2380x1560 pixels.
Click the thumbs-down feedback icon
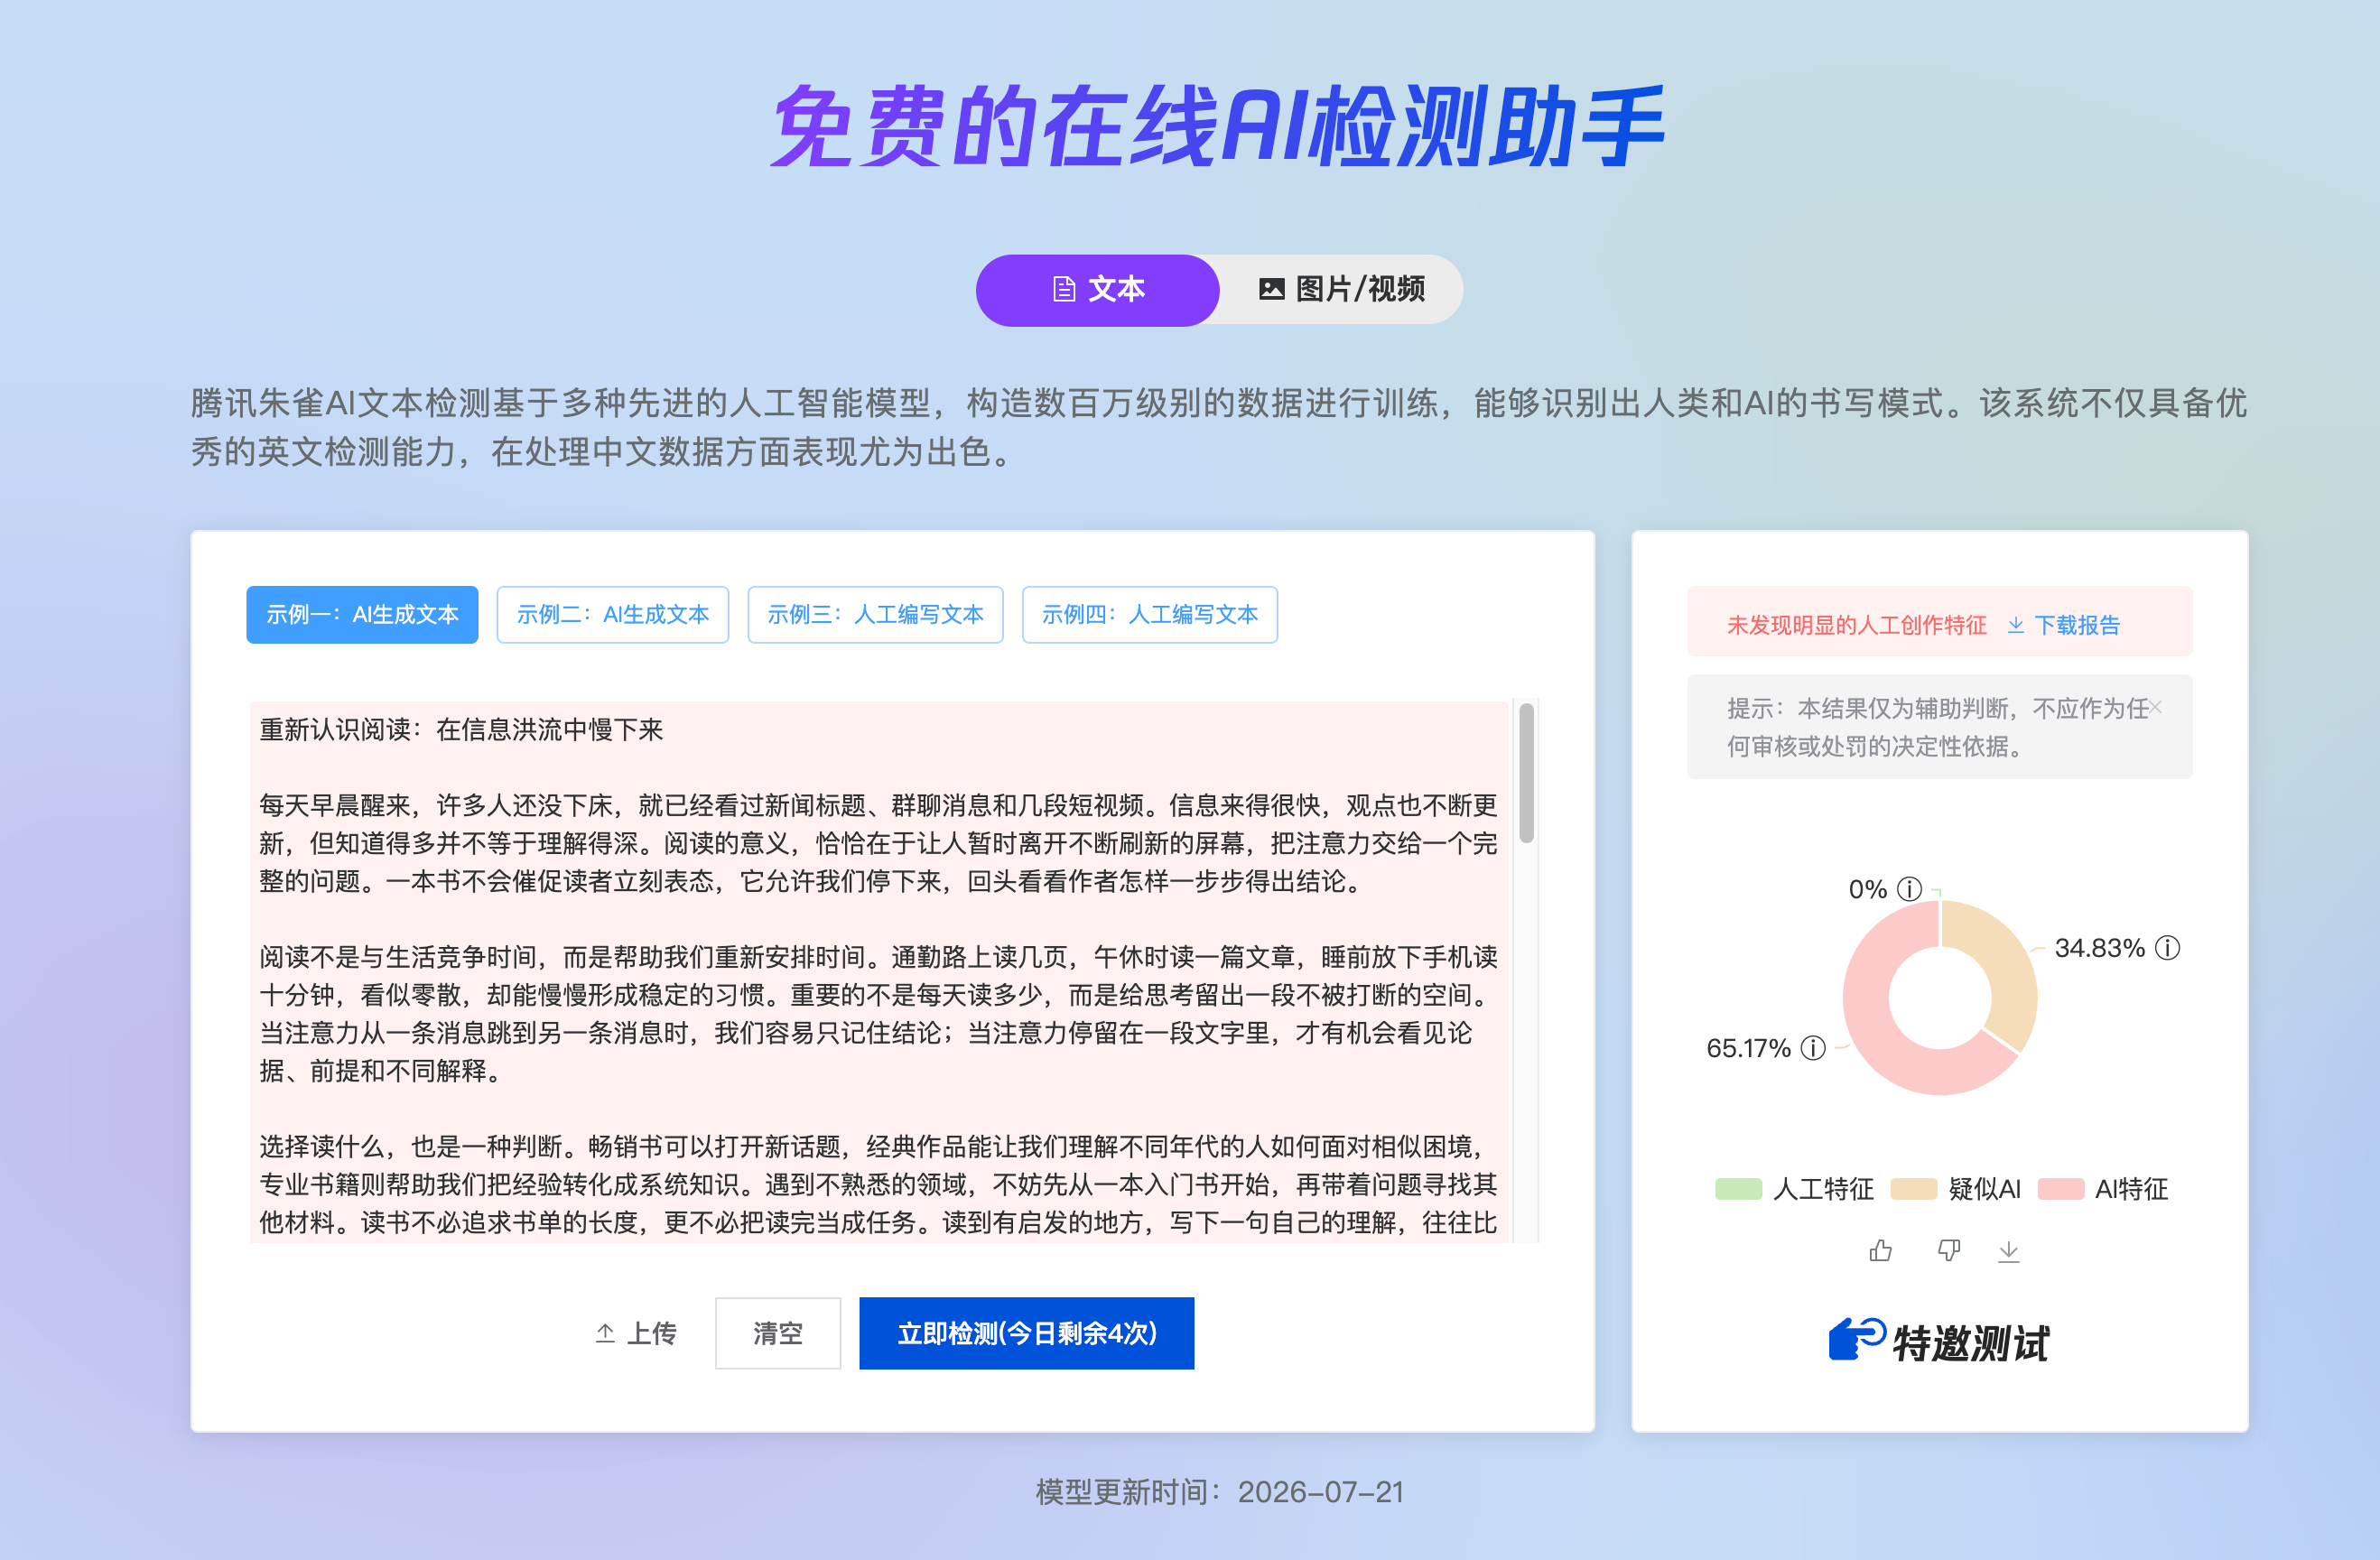pyautogui.click(x=1948, y=1250)
